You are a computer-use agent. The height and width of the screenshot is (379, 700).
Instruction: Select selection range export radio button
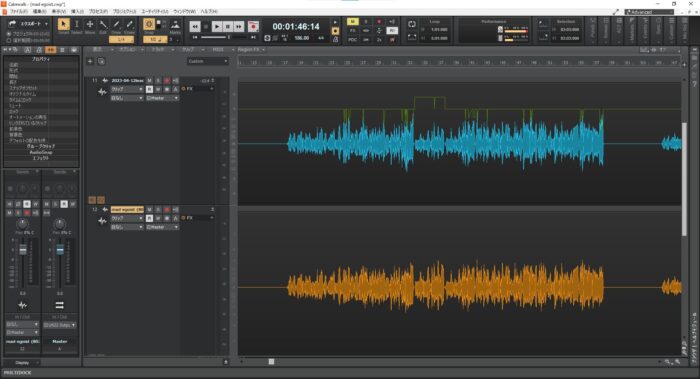click(9, 40)
